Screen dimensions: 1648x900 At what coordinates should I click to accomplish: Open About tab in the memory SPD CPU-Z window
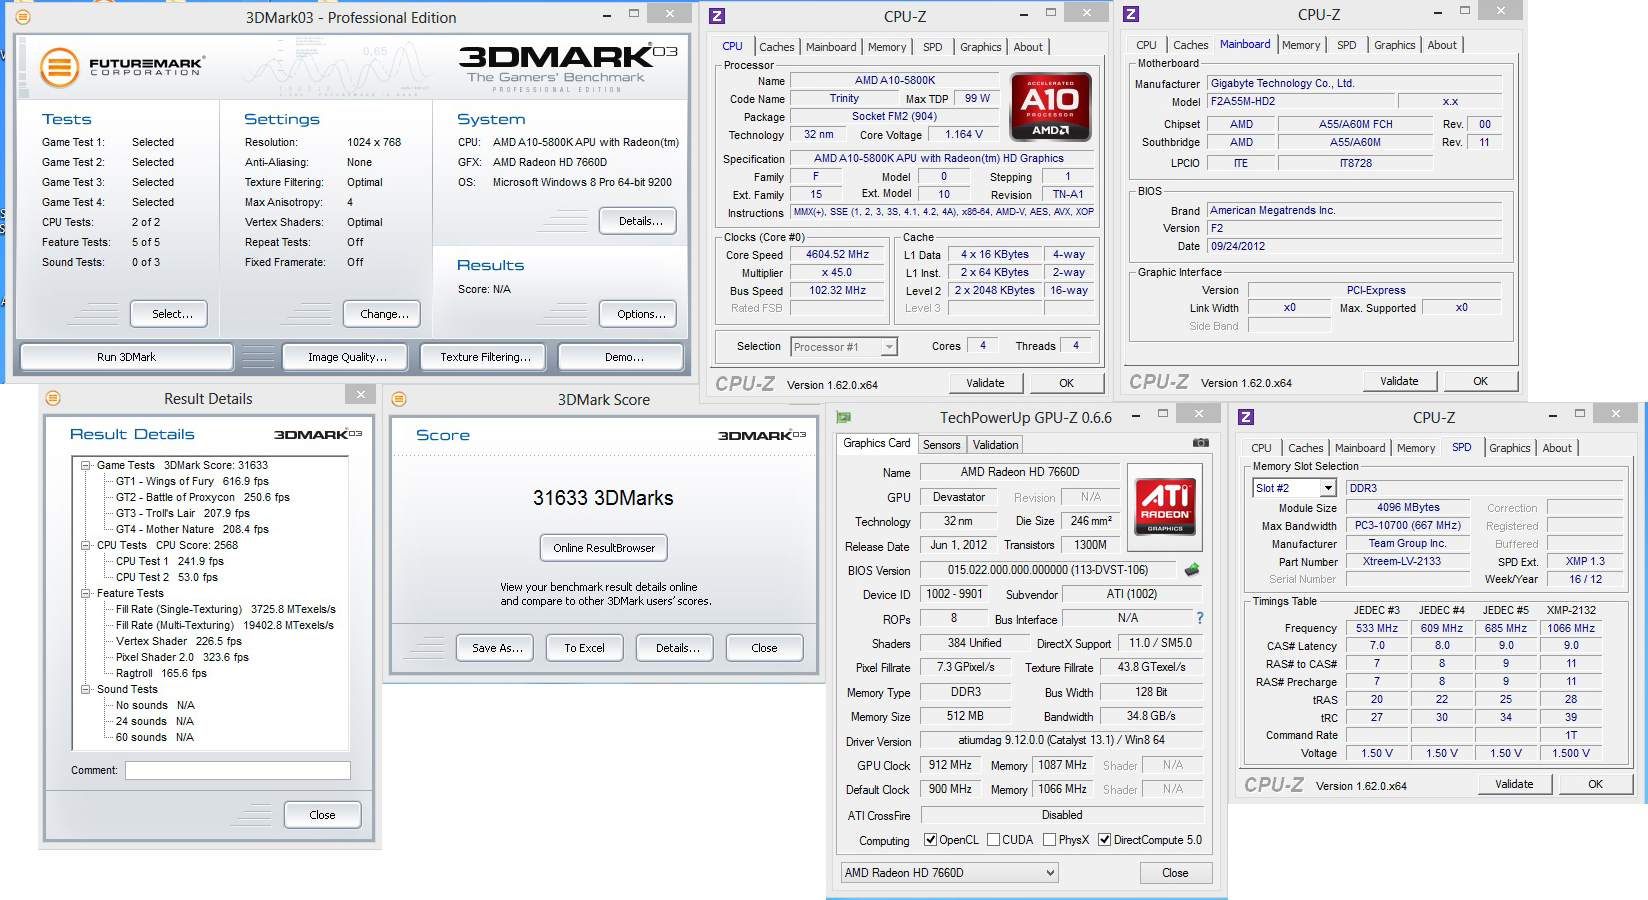pos(1556,448)
